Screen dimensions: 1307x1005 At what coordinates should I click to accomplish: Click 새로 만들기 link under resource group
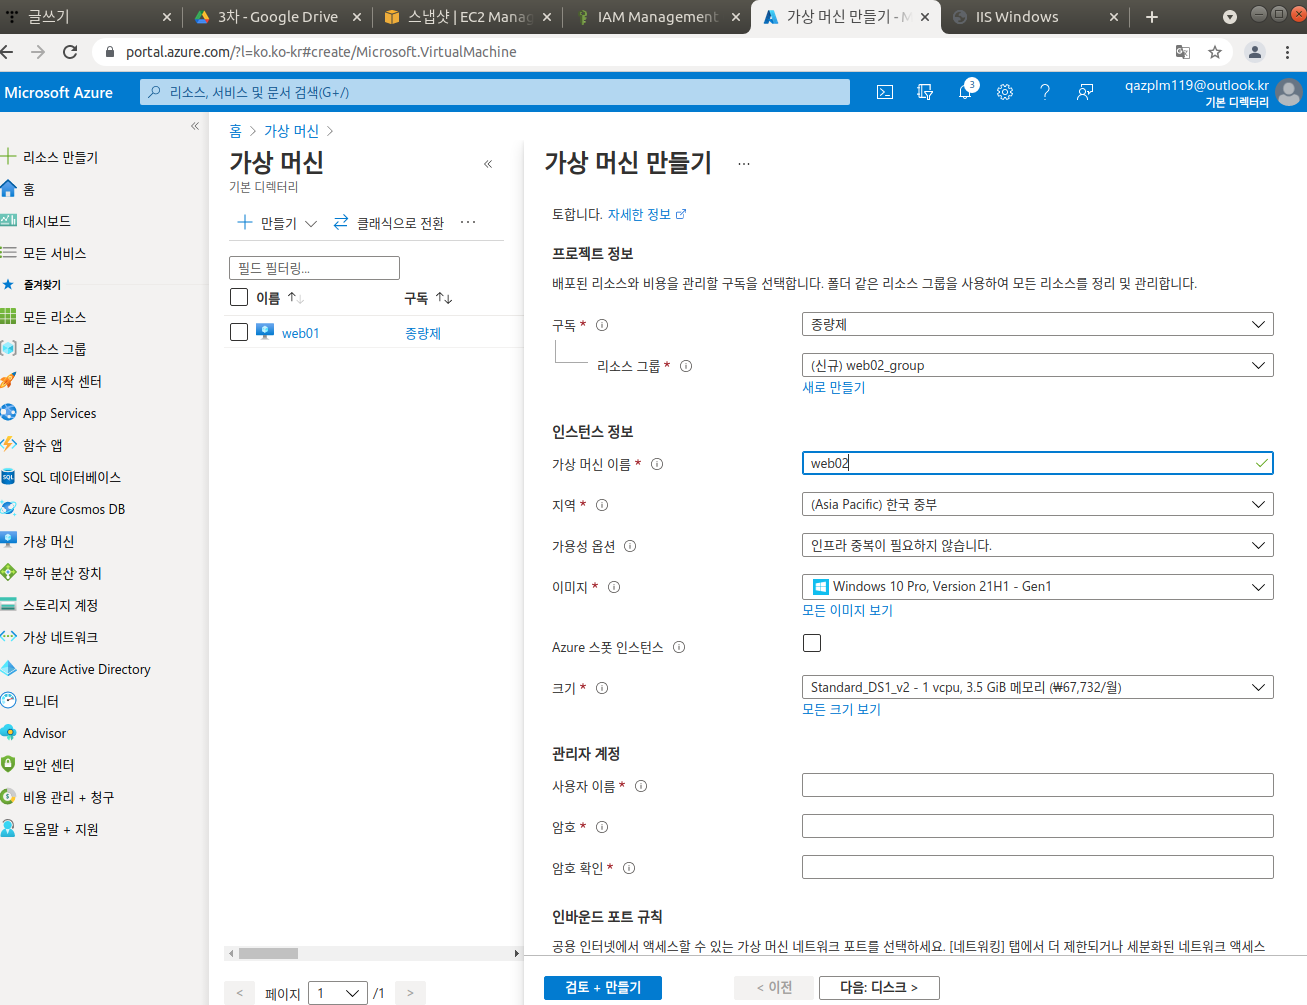(x=834, y=387)
